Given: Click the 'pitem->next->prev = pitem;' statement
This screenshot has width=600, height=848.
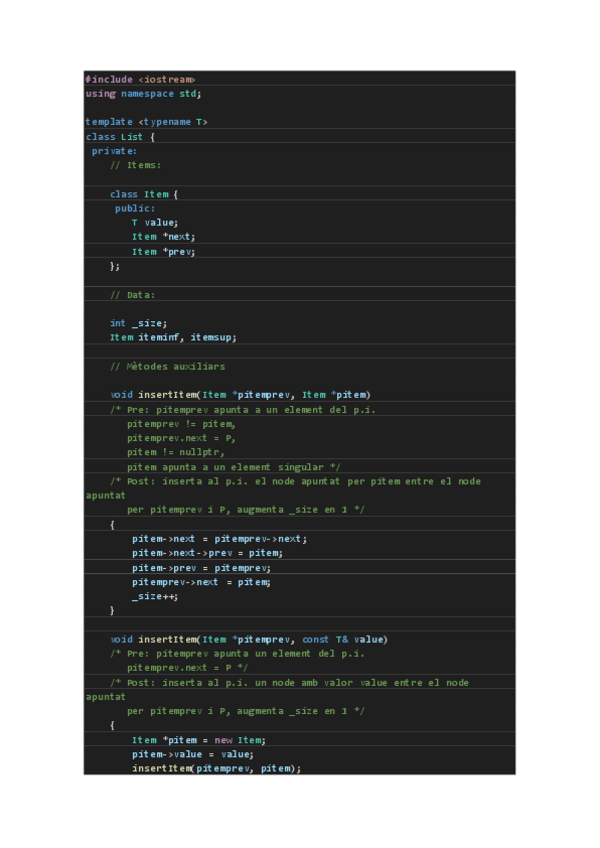Looking at the screenshot, I should click(x=207, y=553).
